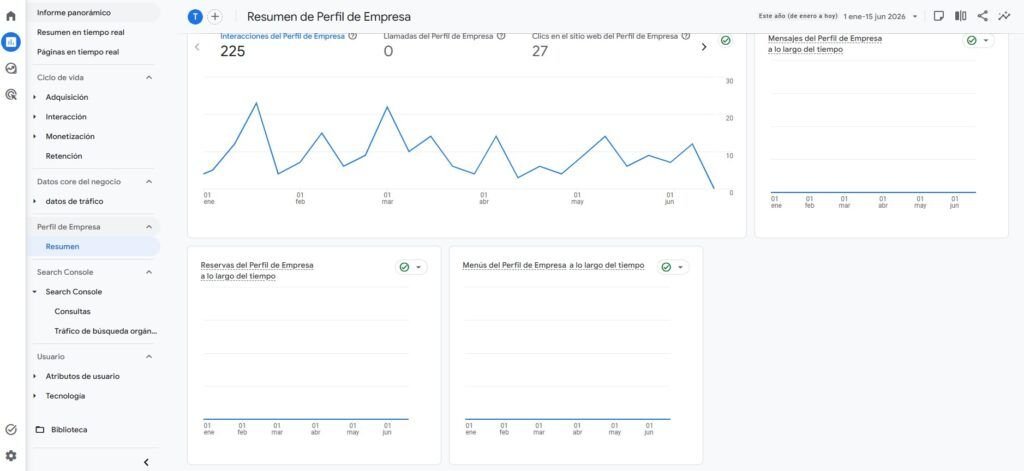Show next metrics with right arrow
Image resolution: width=1024 pixels, height=471 pixels.
coord(703,47)
